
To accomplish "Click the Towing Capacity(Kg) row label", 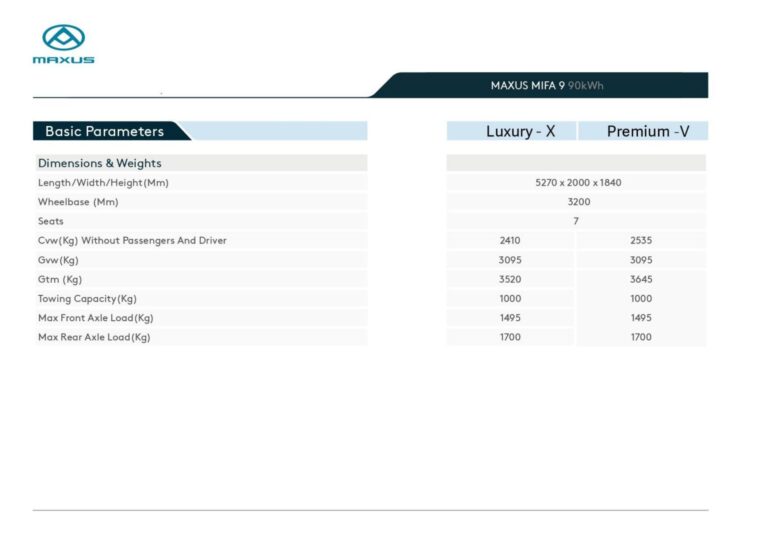I will tap(87, 299).
